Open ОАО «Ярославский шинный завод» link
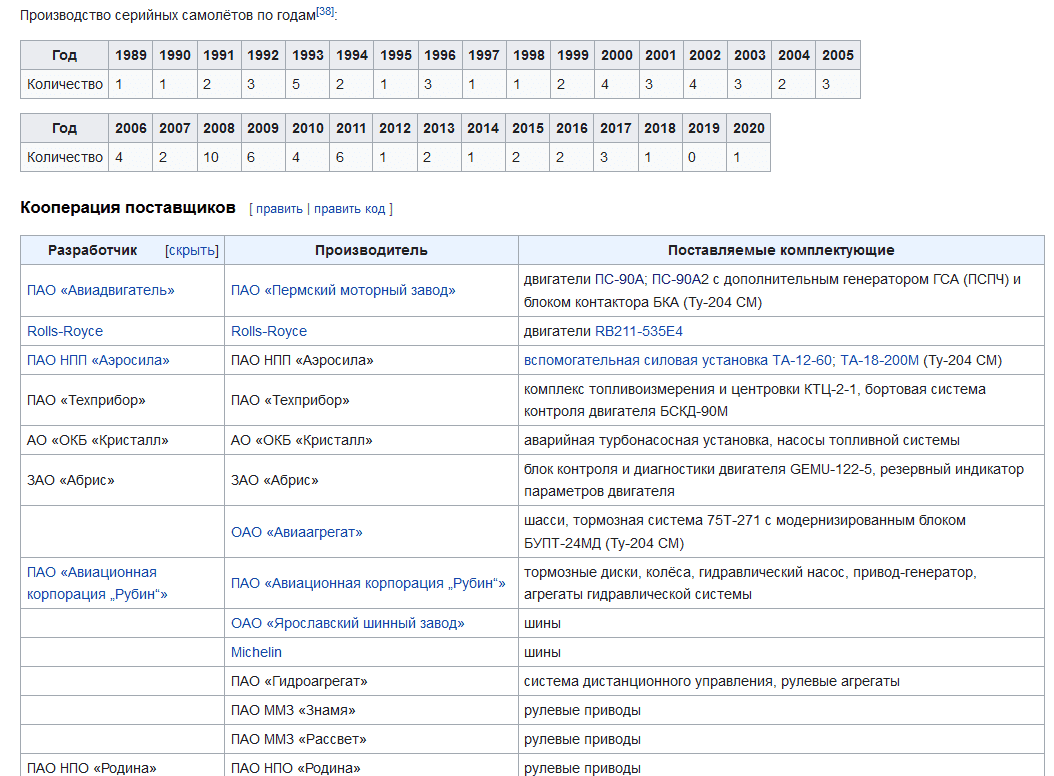Viewport: 1054px width, 776px height. 348,623
